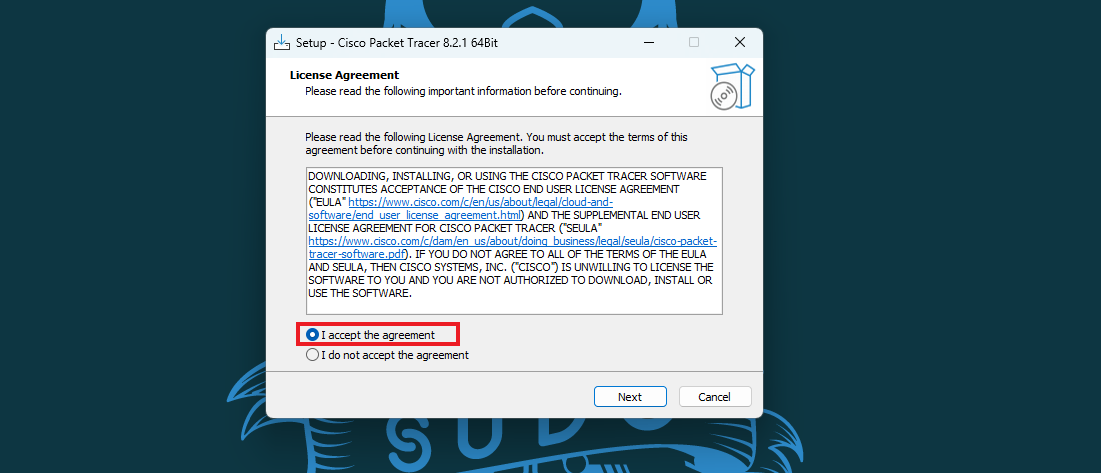Minimize the Setup window
Screen dimensions: 1101x473
pyautogui.click(x=647, y=42)
